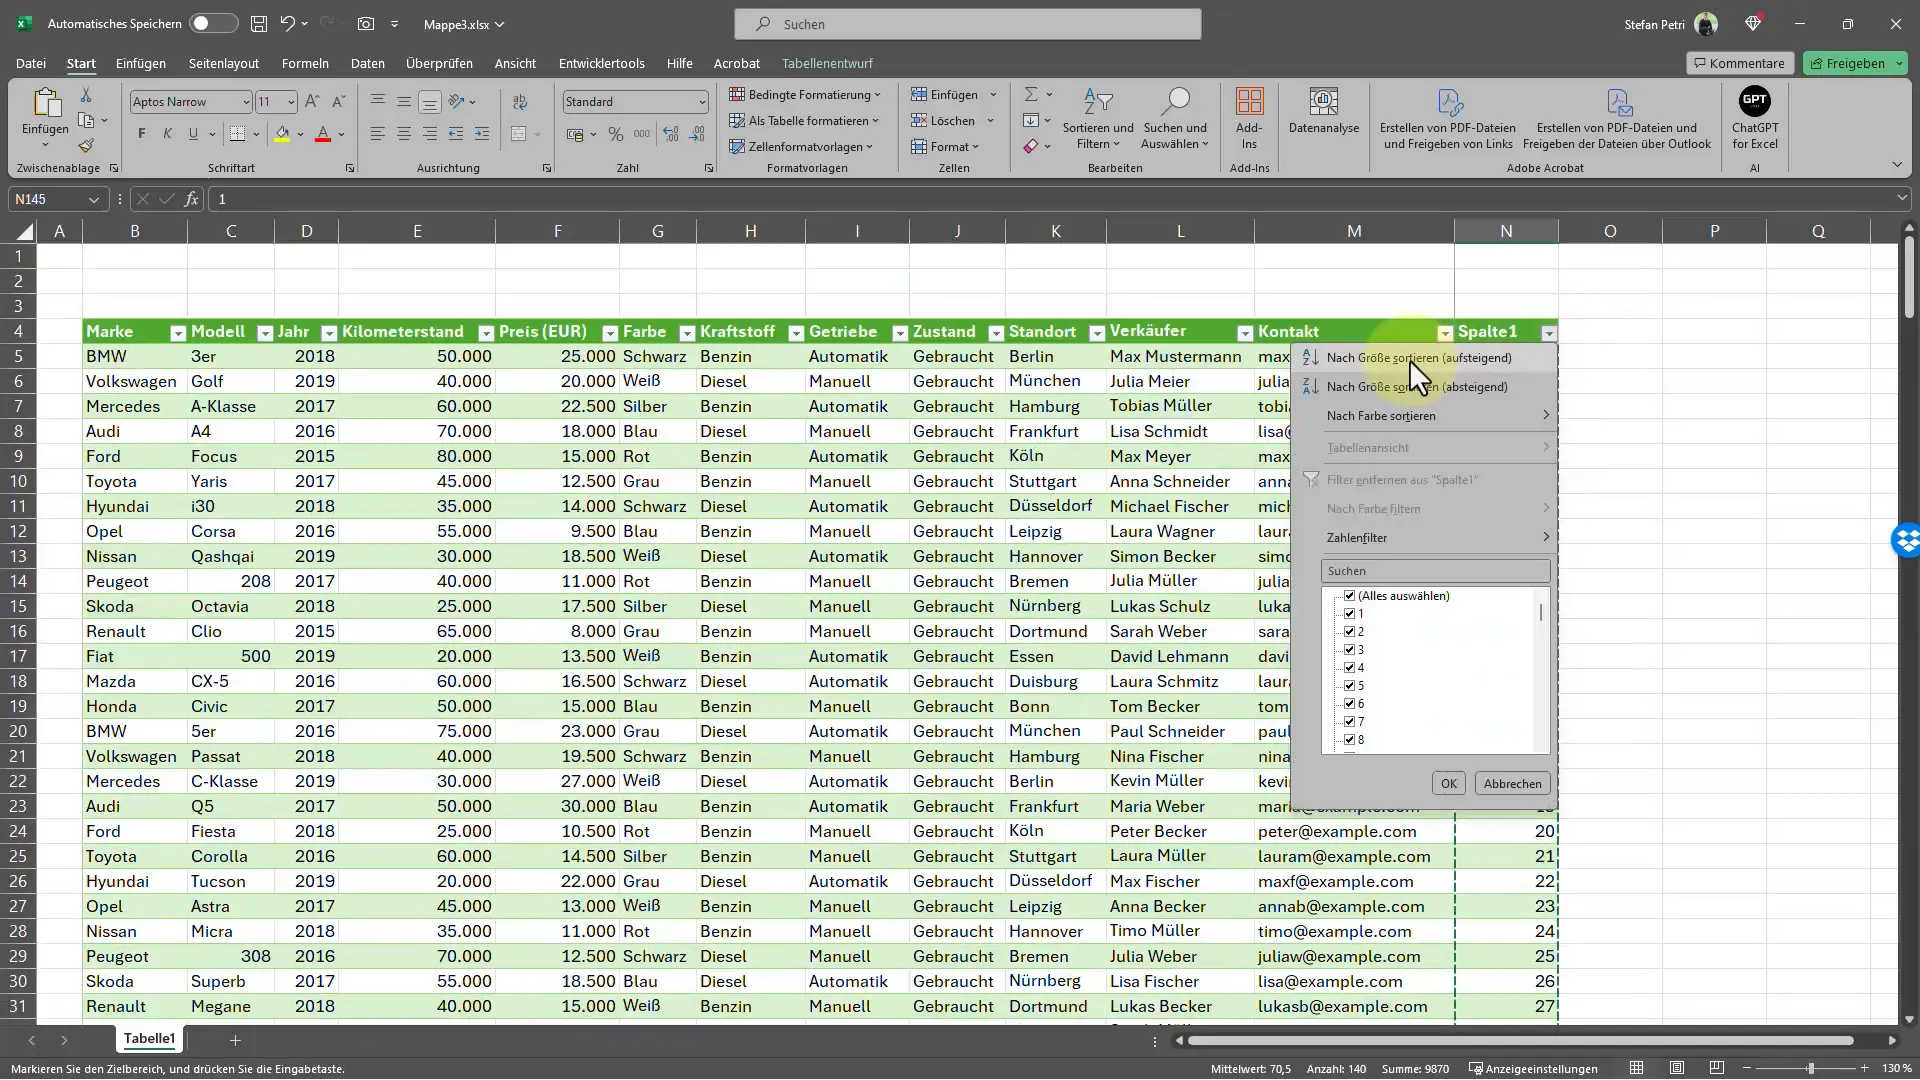
Task: Click the center align icon
Action: coord(403,134)
